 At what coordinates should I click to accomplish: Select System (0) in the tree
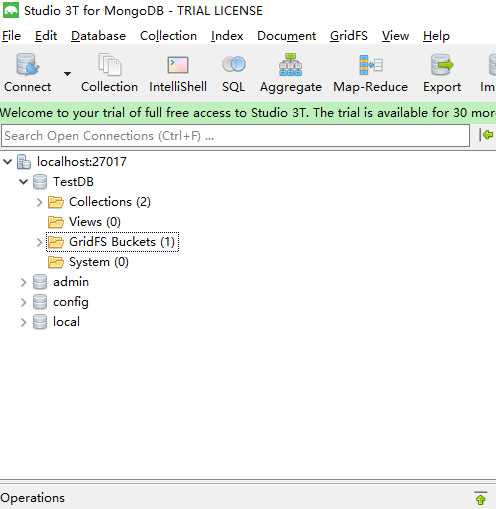tap(99, 262)
